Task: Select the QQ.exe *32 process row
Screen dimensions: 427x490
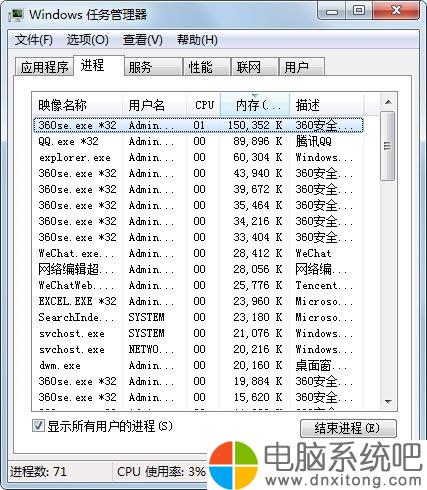Action: point(198,141)
